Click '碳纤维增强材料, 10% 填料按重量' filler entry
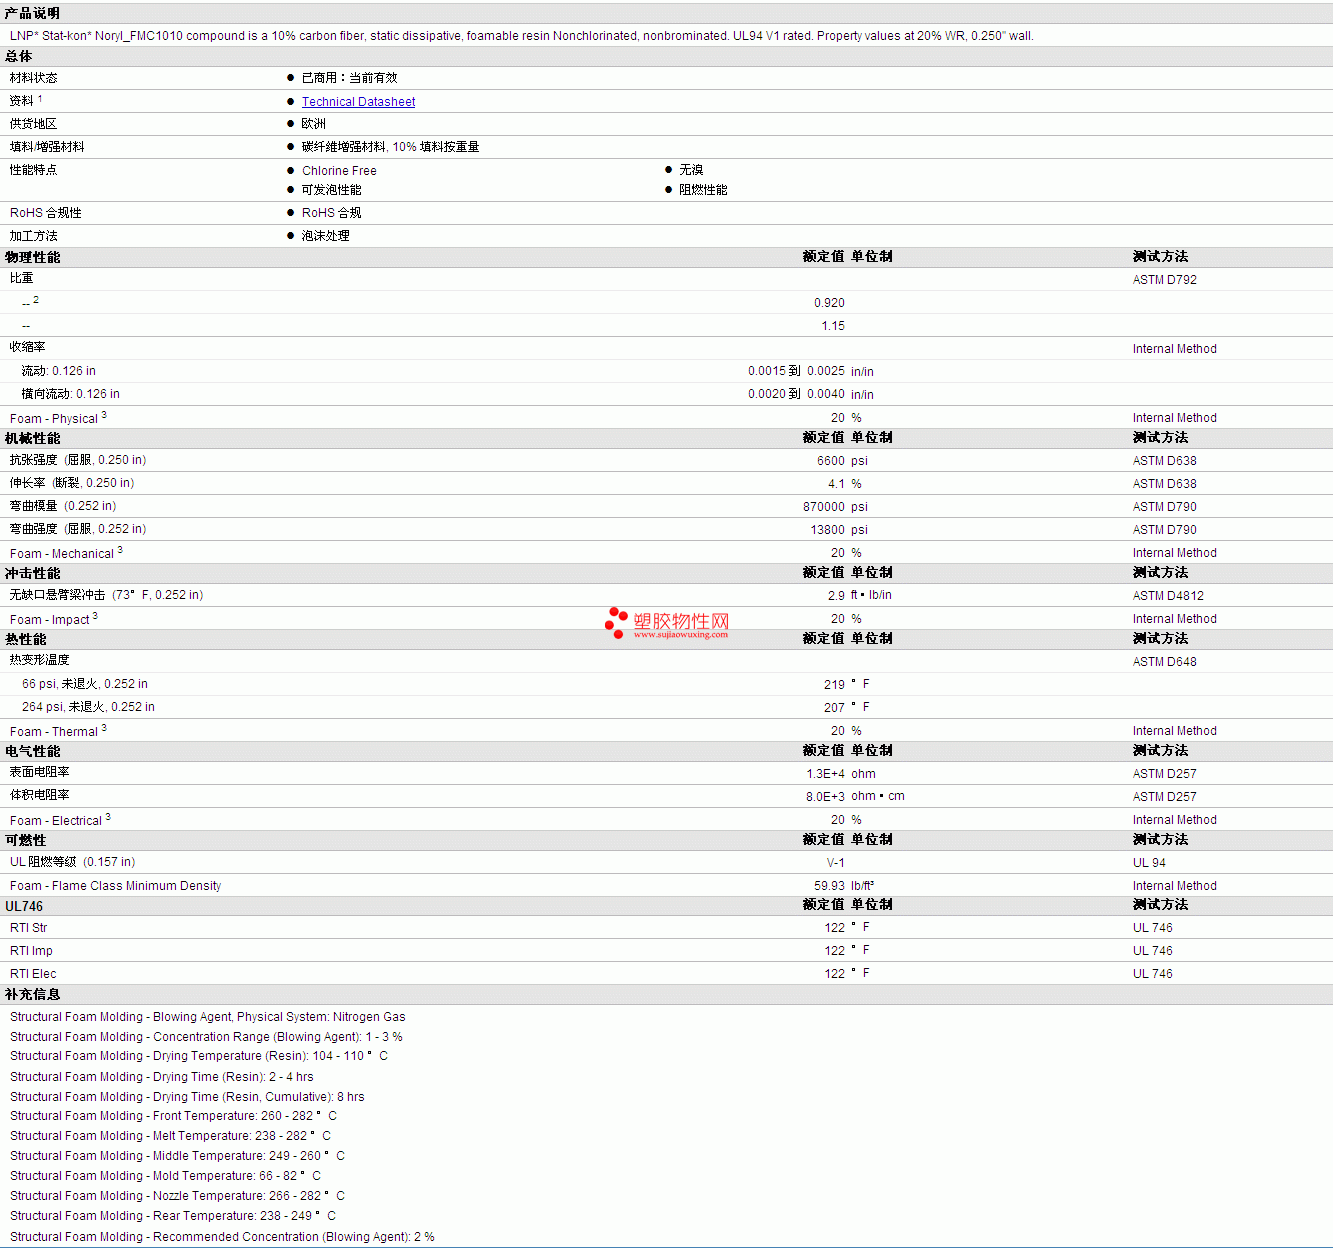The height and width of the screenshot is (1248, 1333). (x=391, y=147)
